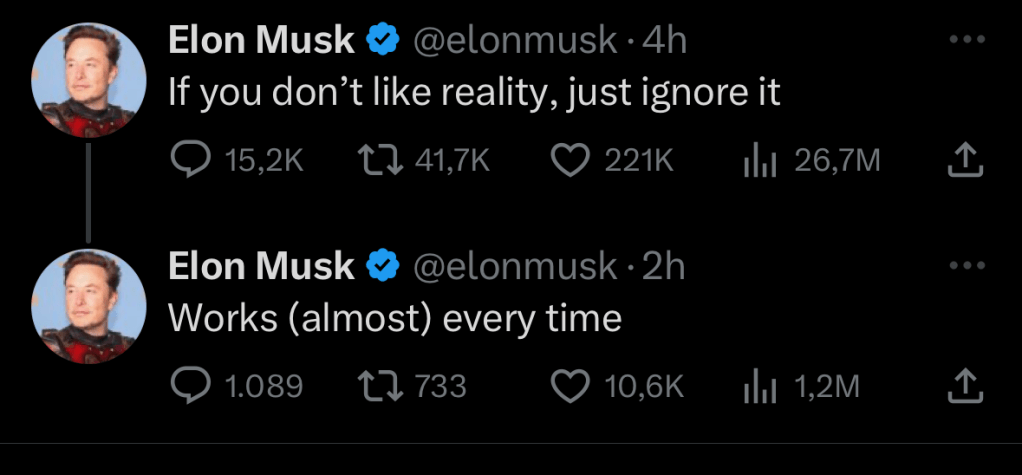Reply to 'Works (almost) every time' tweet
Screen dimensions: 1022x475
click(x=186, y=385)
